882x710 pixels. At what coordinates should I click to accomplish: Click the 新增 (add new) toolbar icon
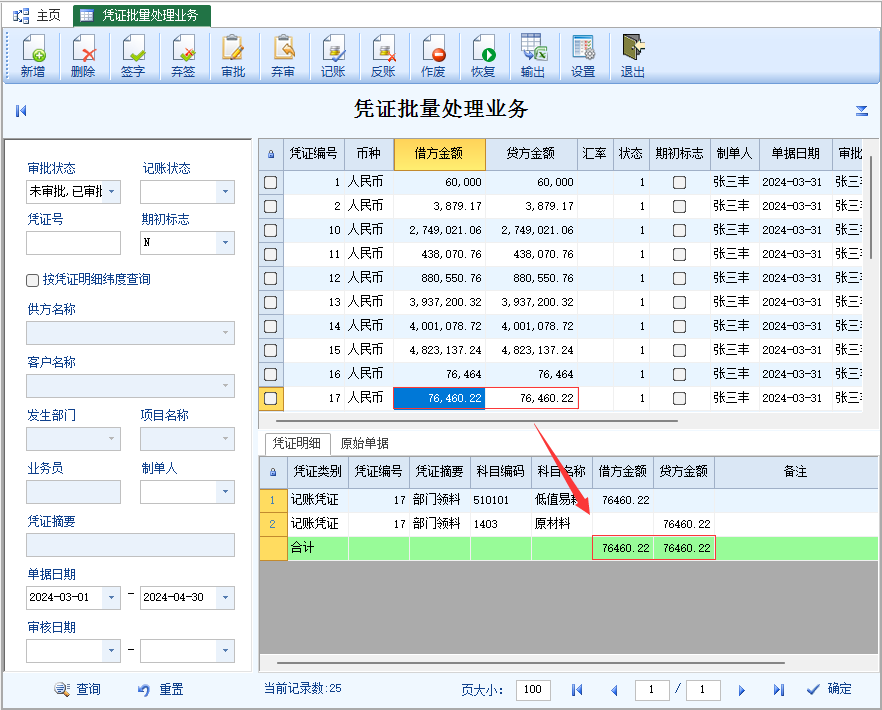coord(33,56)
